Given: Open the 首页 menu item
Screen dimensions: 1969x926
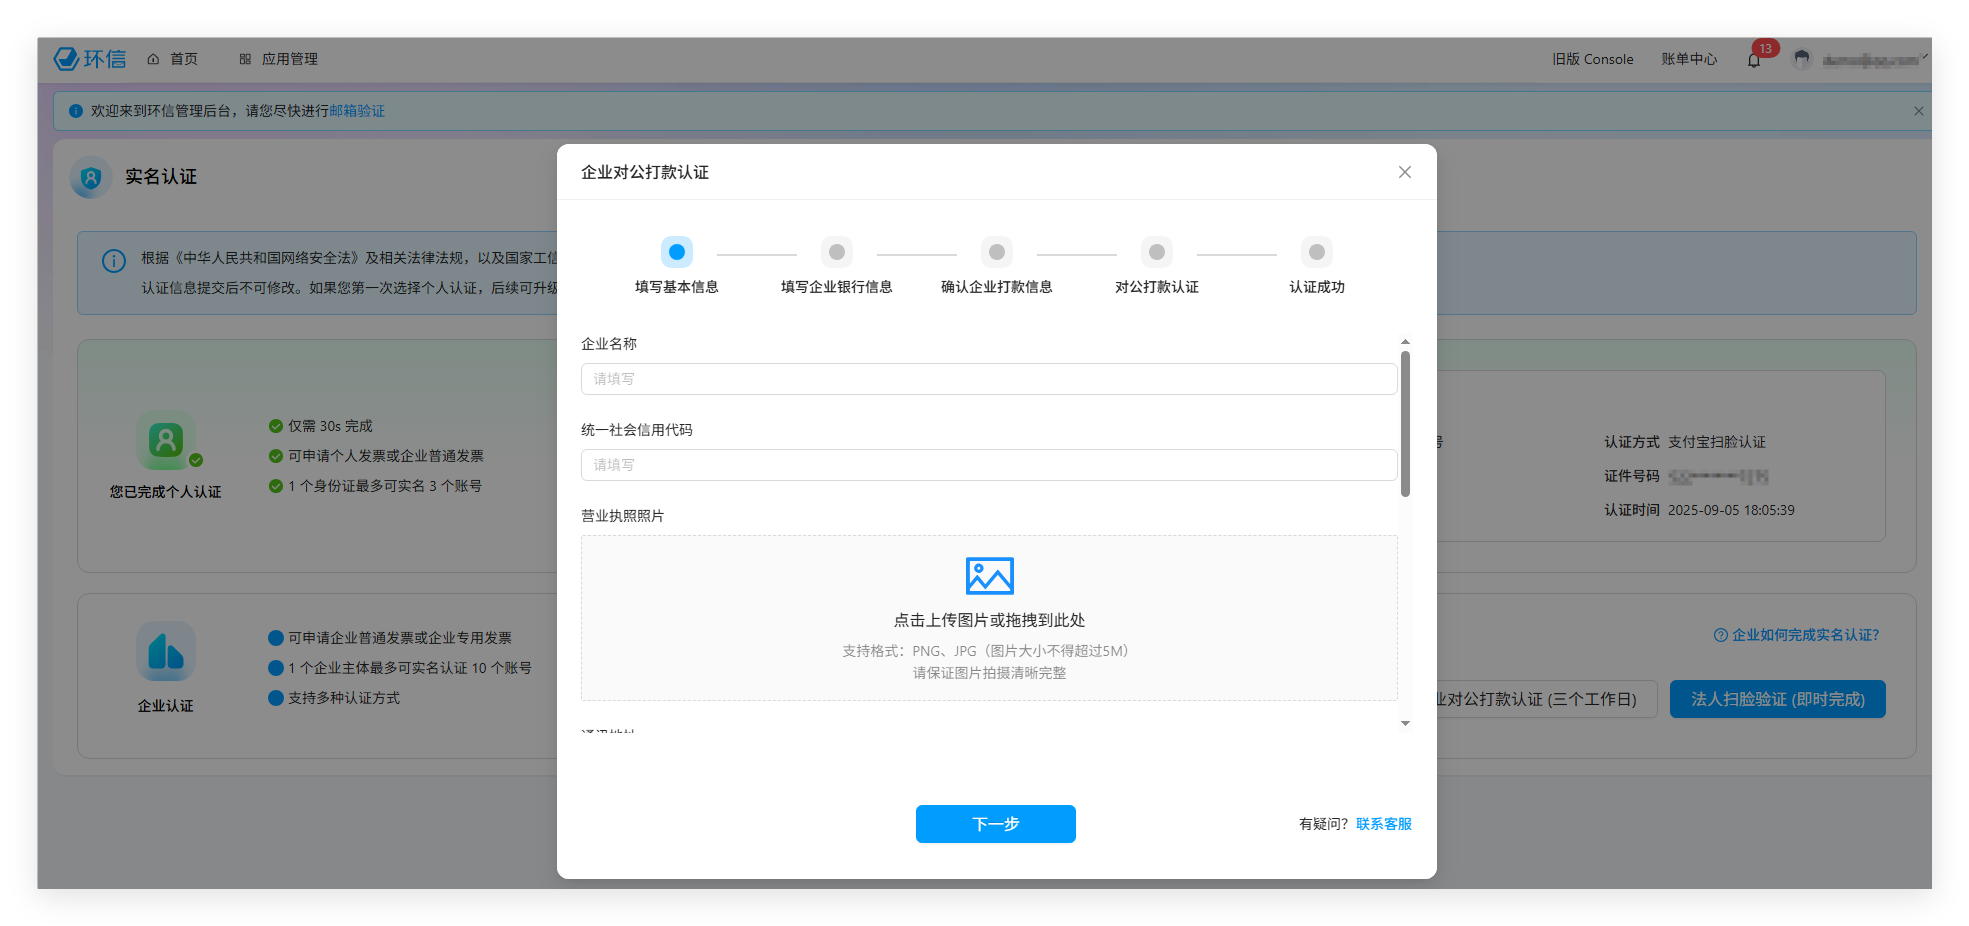Looking at the screenshot, I should pos(173,59).
